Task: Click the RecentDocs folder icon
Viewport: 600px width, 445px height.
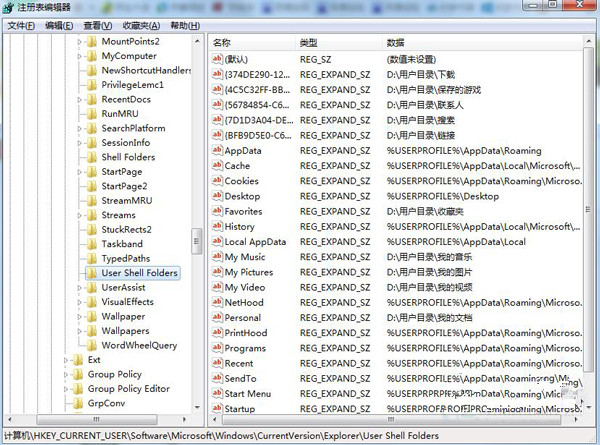Action: coord(92,99)
